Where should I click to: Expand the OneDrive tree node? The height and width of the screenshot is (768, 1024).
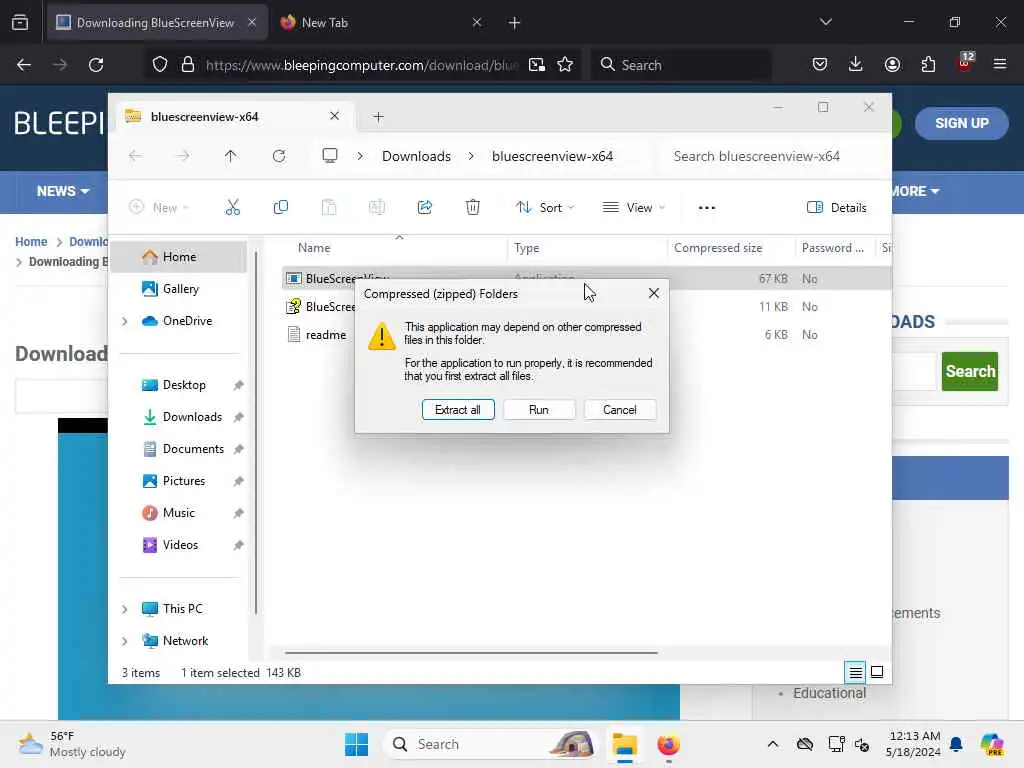125,321
